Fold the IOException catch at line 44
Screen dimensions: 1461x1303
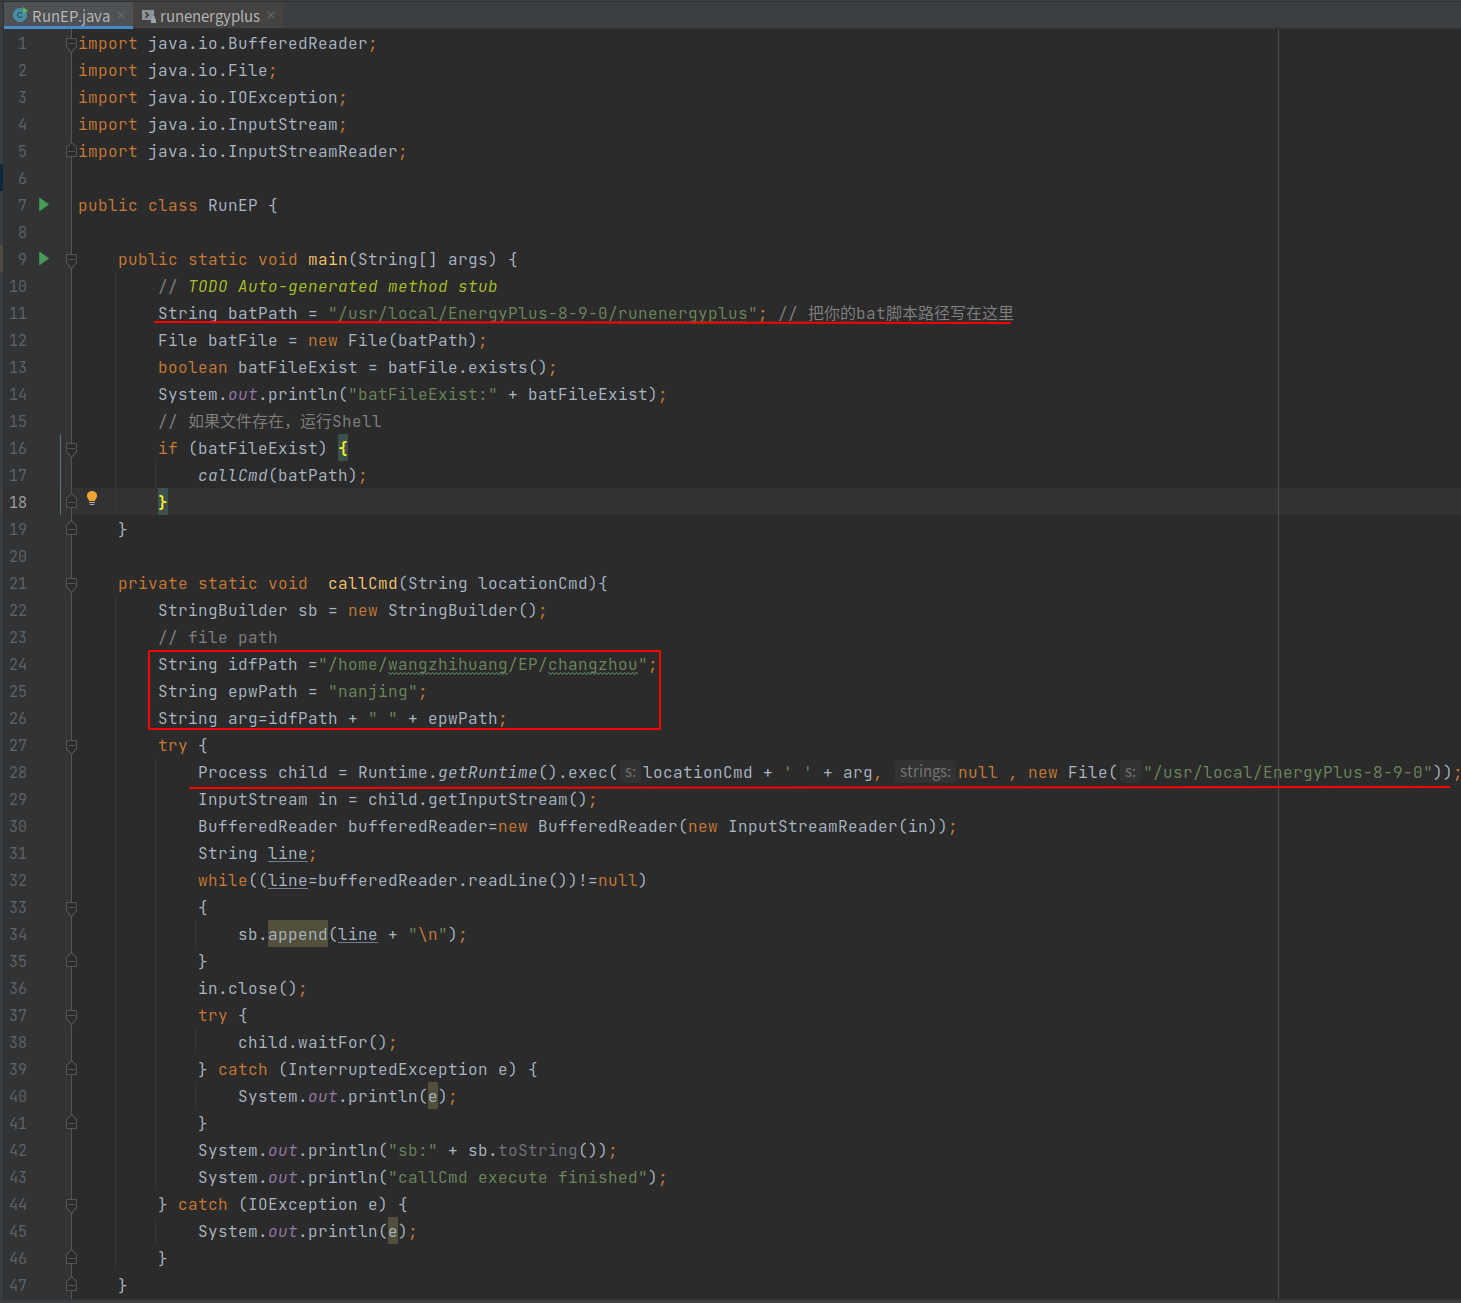click(x=71, y=1204)
